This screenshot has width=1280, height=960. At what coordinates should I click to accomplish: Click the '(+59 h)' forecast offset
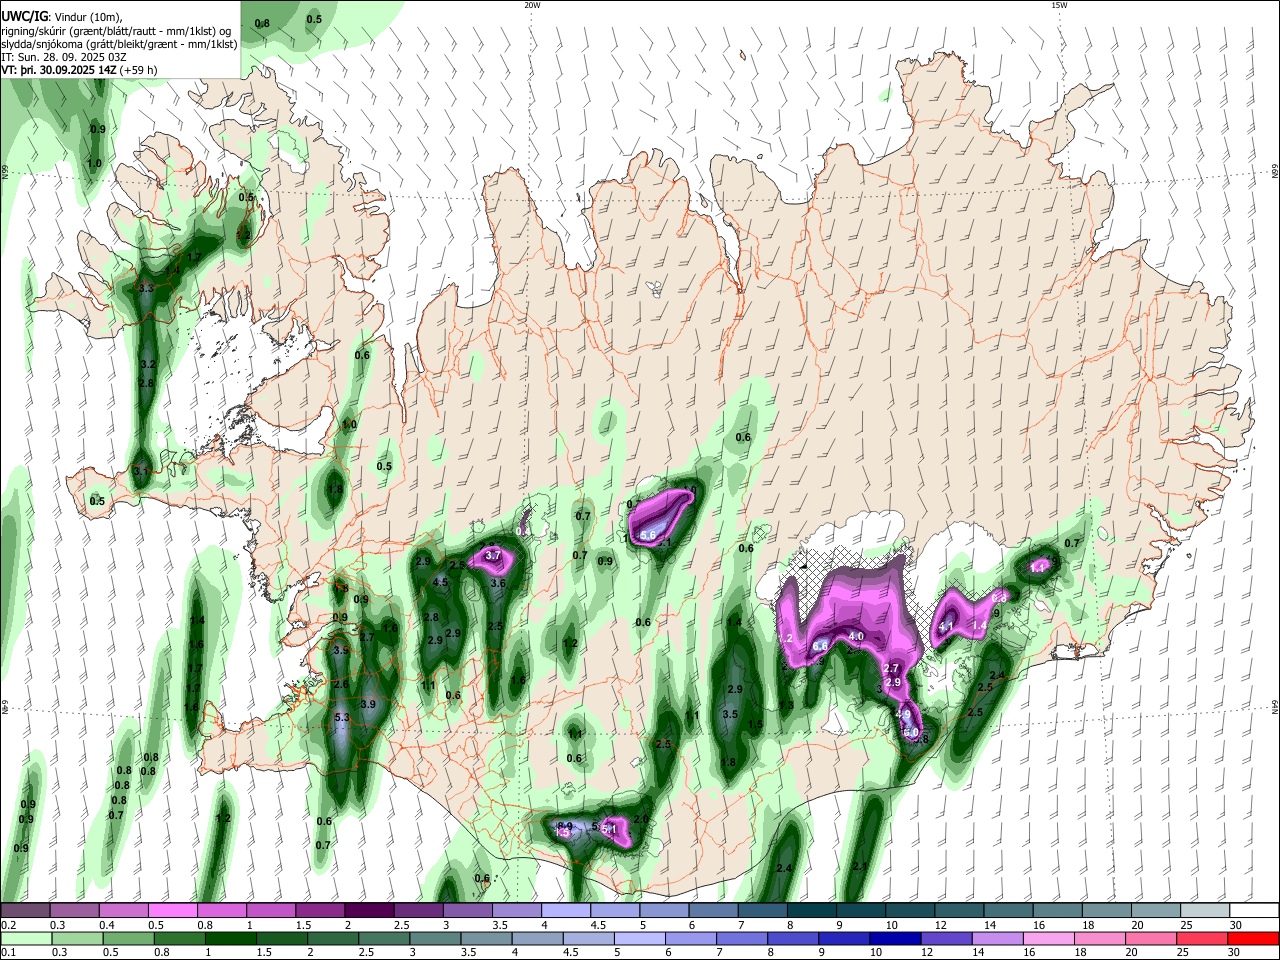click(138, 71)
